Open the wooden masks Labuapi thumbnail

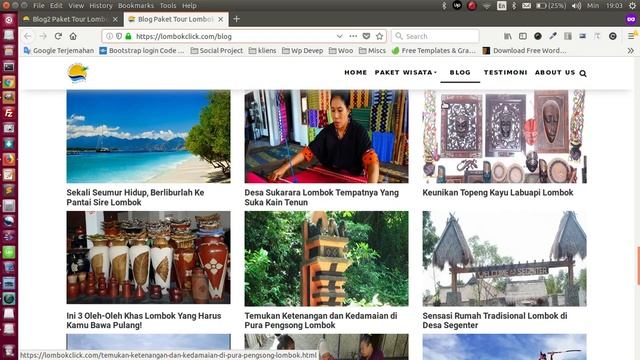coord(504,136)
